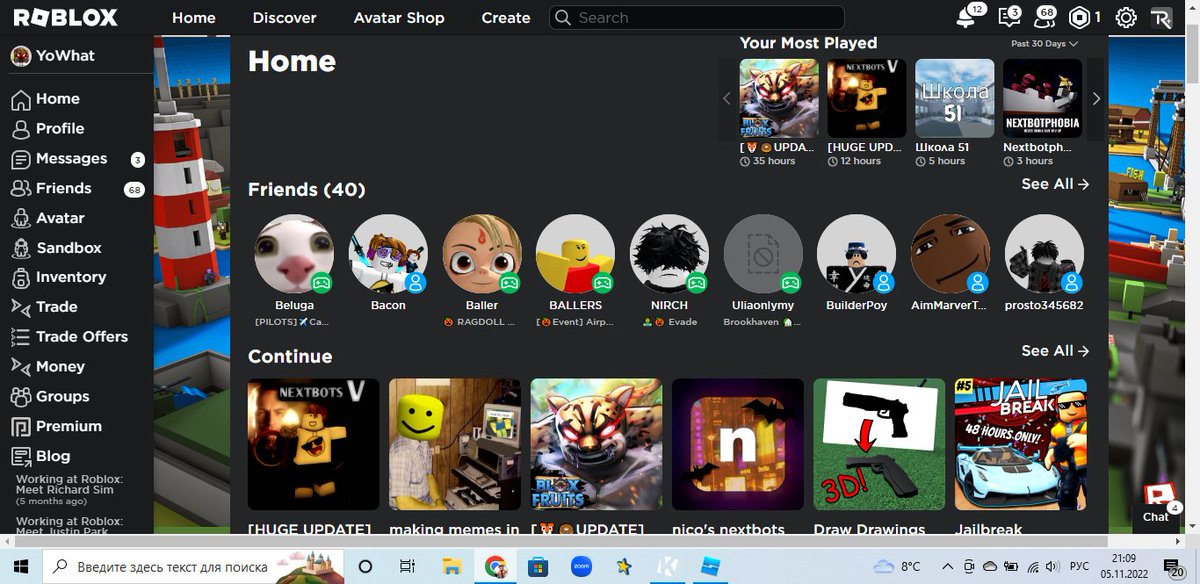Image resolution: width=1200 pixels, height=584 pixels.
Task: Open making memes game in Continue
Action: (x=455, y=444)
